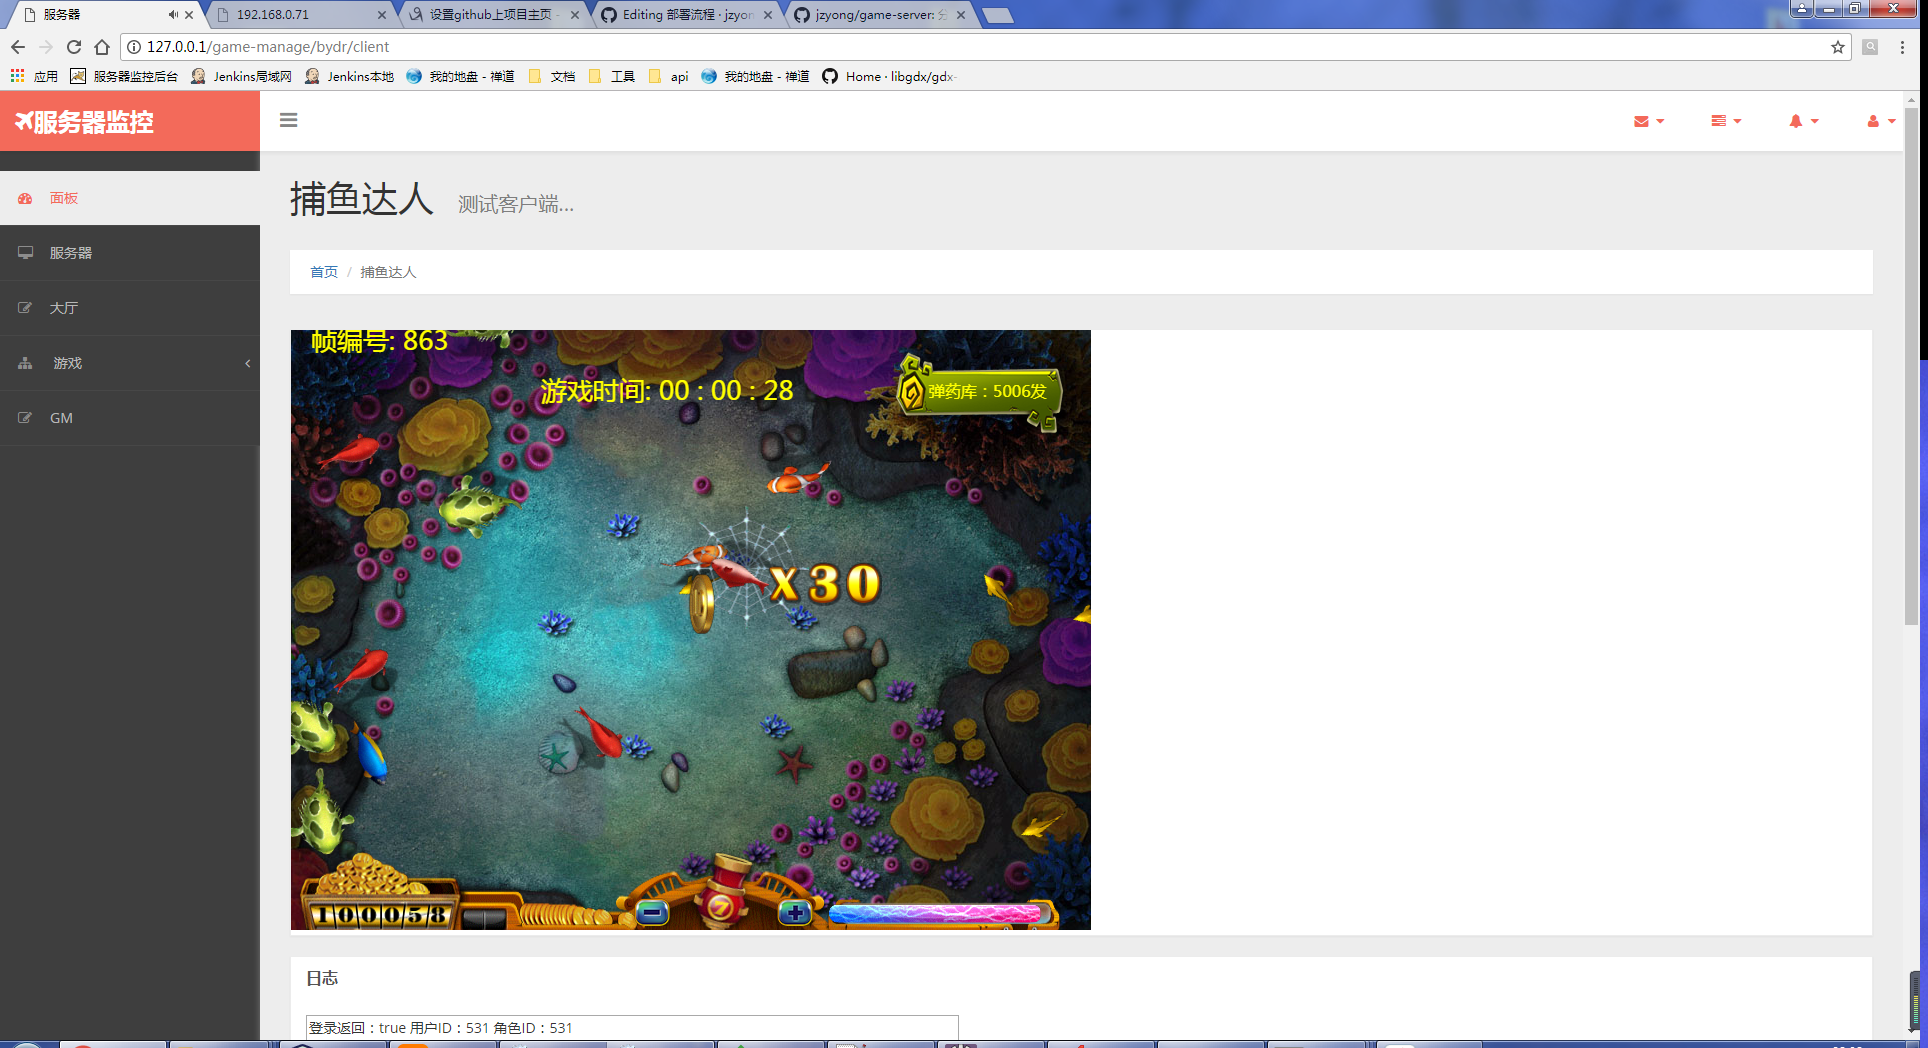
Task: Open the 服务器监控后台 bookmark
Action: pos(124,76)
